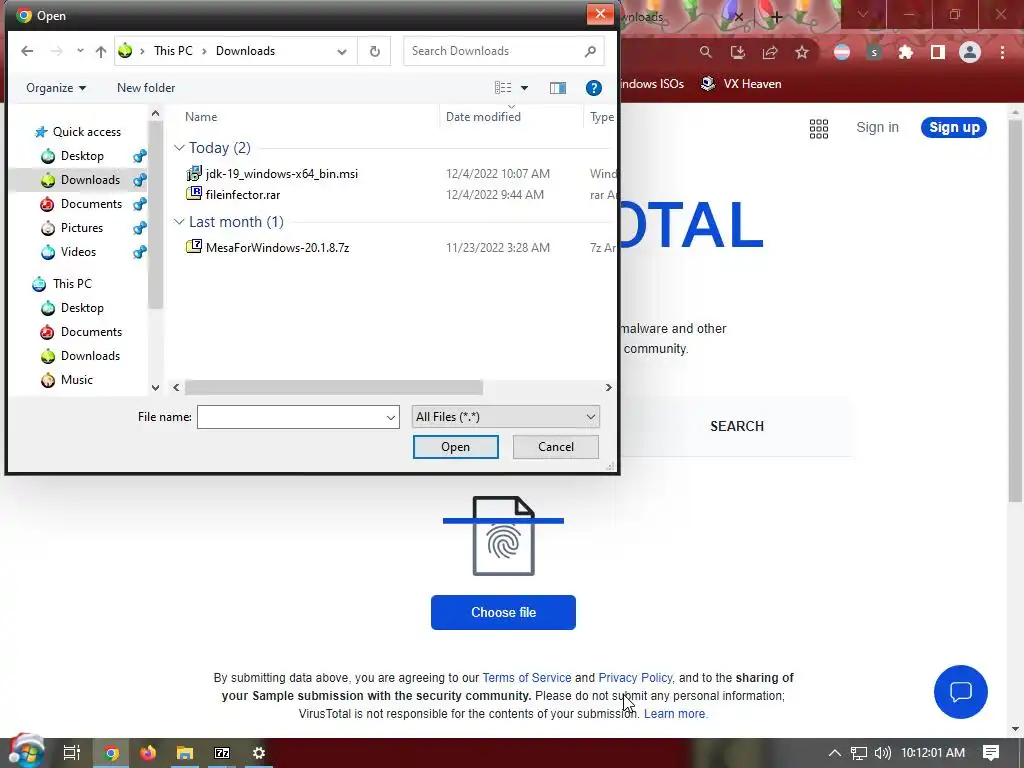Sort by Name column header

[x=201, y=117]
